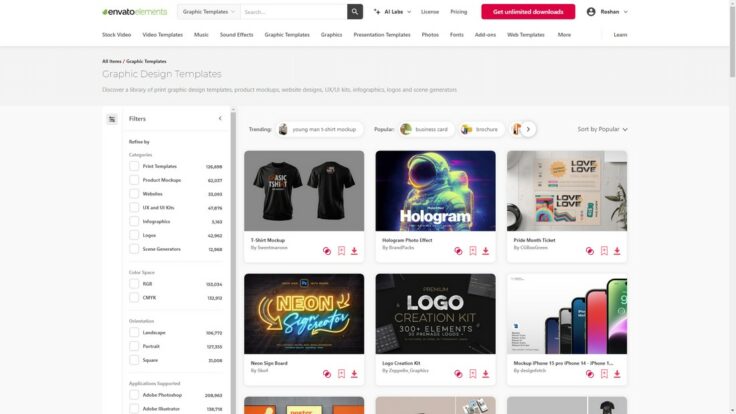The height and width of the screenshot is (414, 736).
Task: Show more popular tags arrow
Action: 528,129
